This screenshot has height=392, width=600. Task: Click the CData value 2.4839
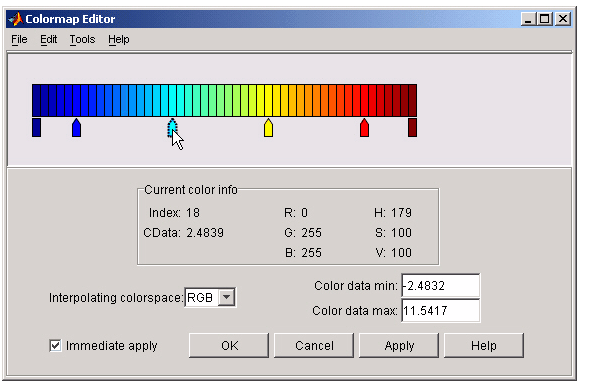[205, 233]
